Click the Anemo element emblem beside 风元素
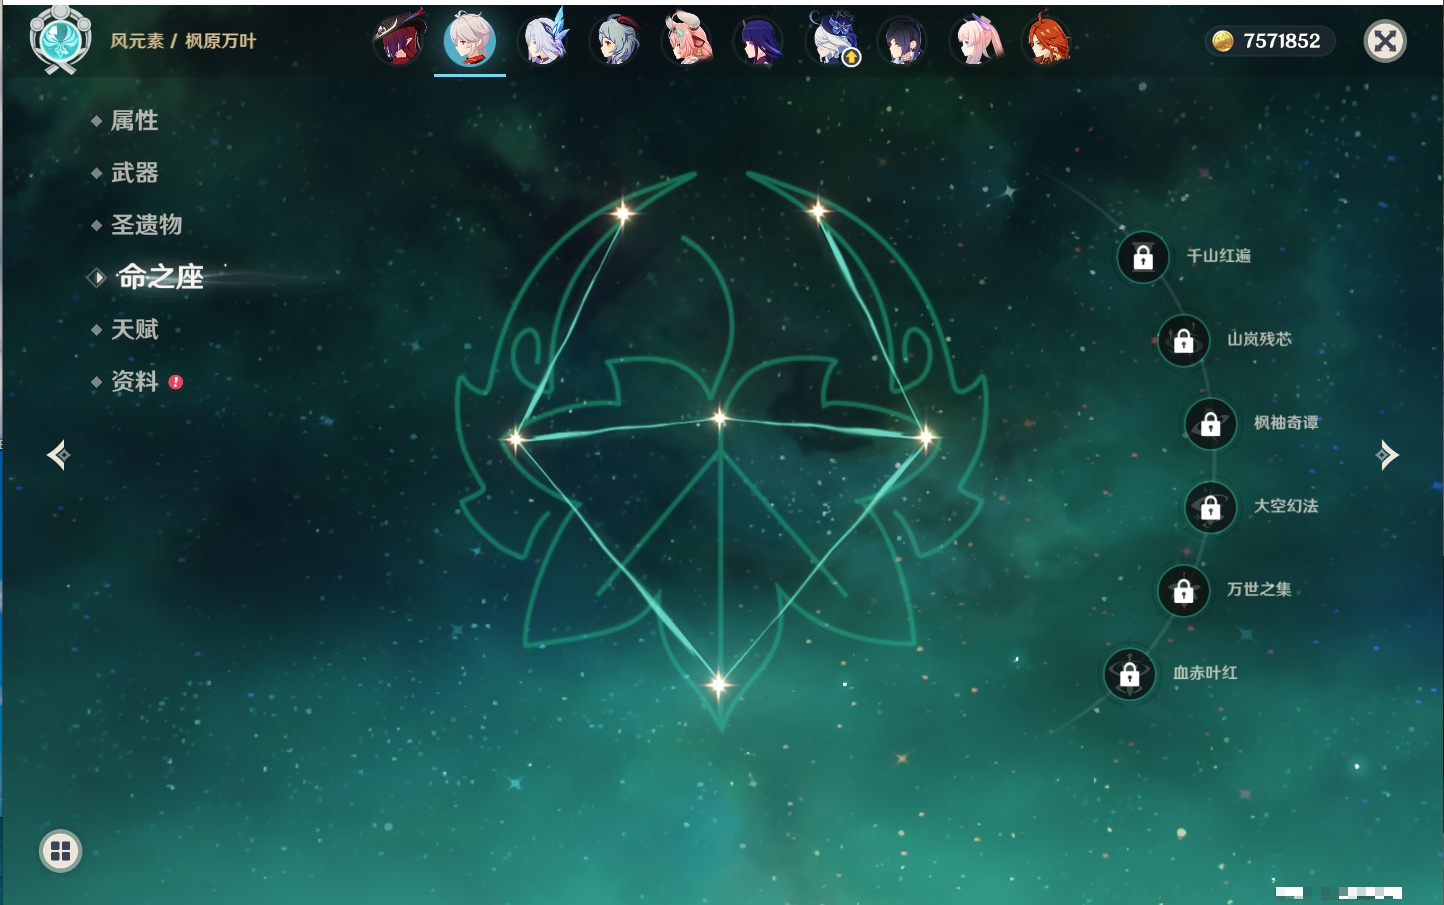This screenshot has width=1444, height=905. click(61, 40)
